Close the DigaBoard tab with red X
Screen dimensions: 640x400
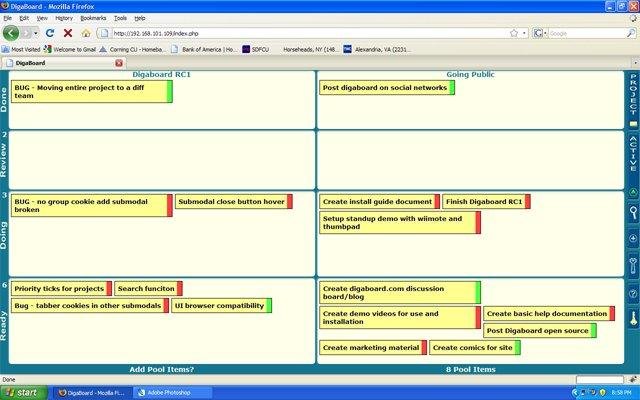pyautogui.click(x=119, y=63)
